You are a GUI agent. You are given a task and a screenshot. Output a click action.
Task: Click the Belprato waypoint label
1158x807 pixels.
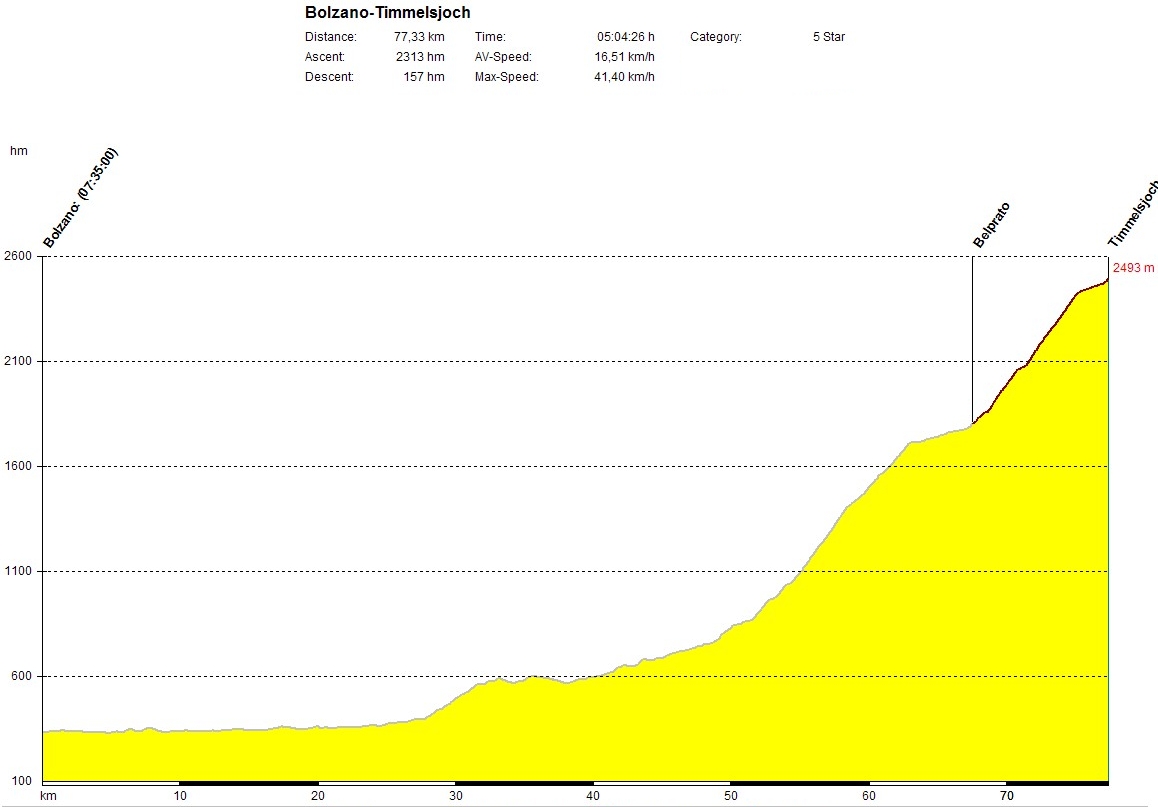tap(991, 225)
